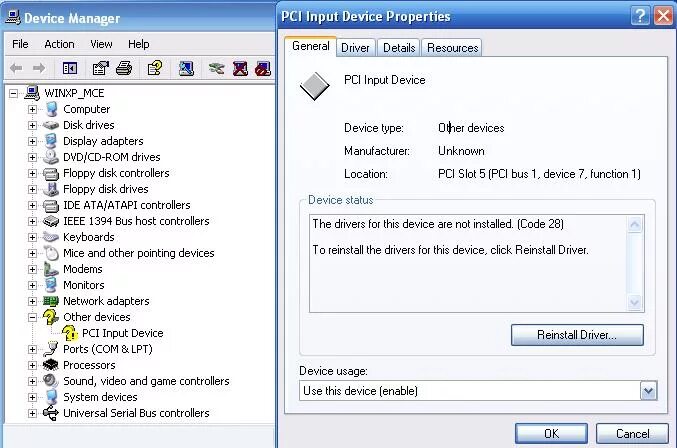The height and width of the screenshot is (448, 677).
Task: Toggle the console tree toolbar icon
Action: click(x=70, y=68)
